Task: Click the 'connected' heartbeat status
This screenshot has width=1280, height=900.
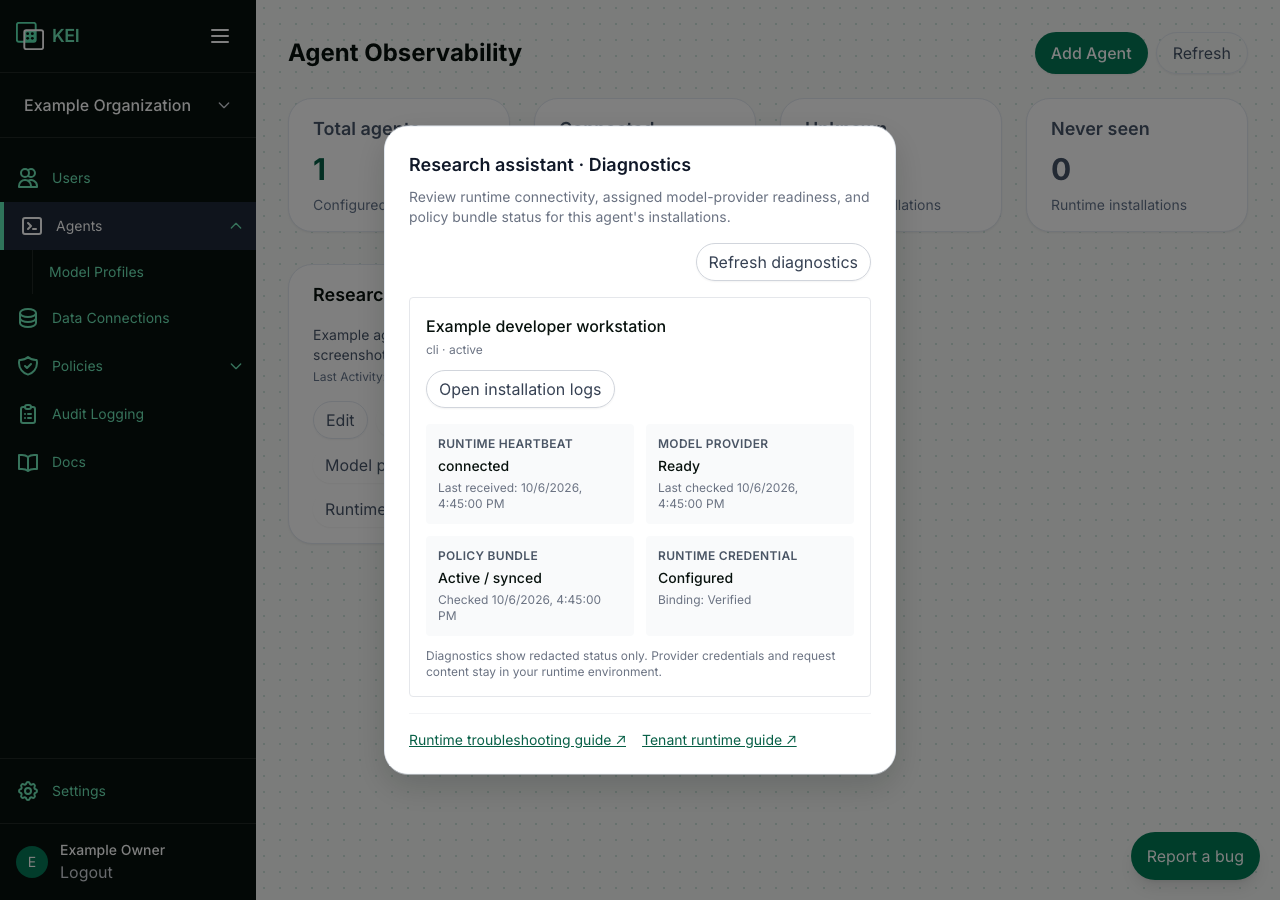Action: pyautogui.click(x=473, y=466)
